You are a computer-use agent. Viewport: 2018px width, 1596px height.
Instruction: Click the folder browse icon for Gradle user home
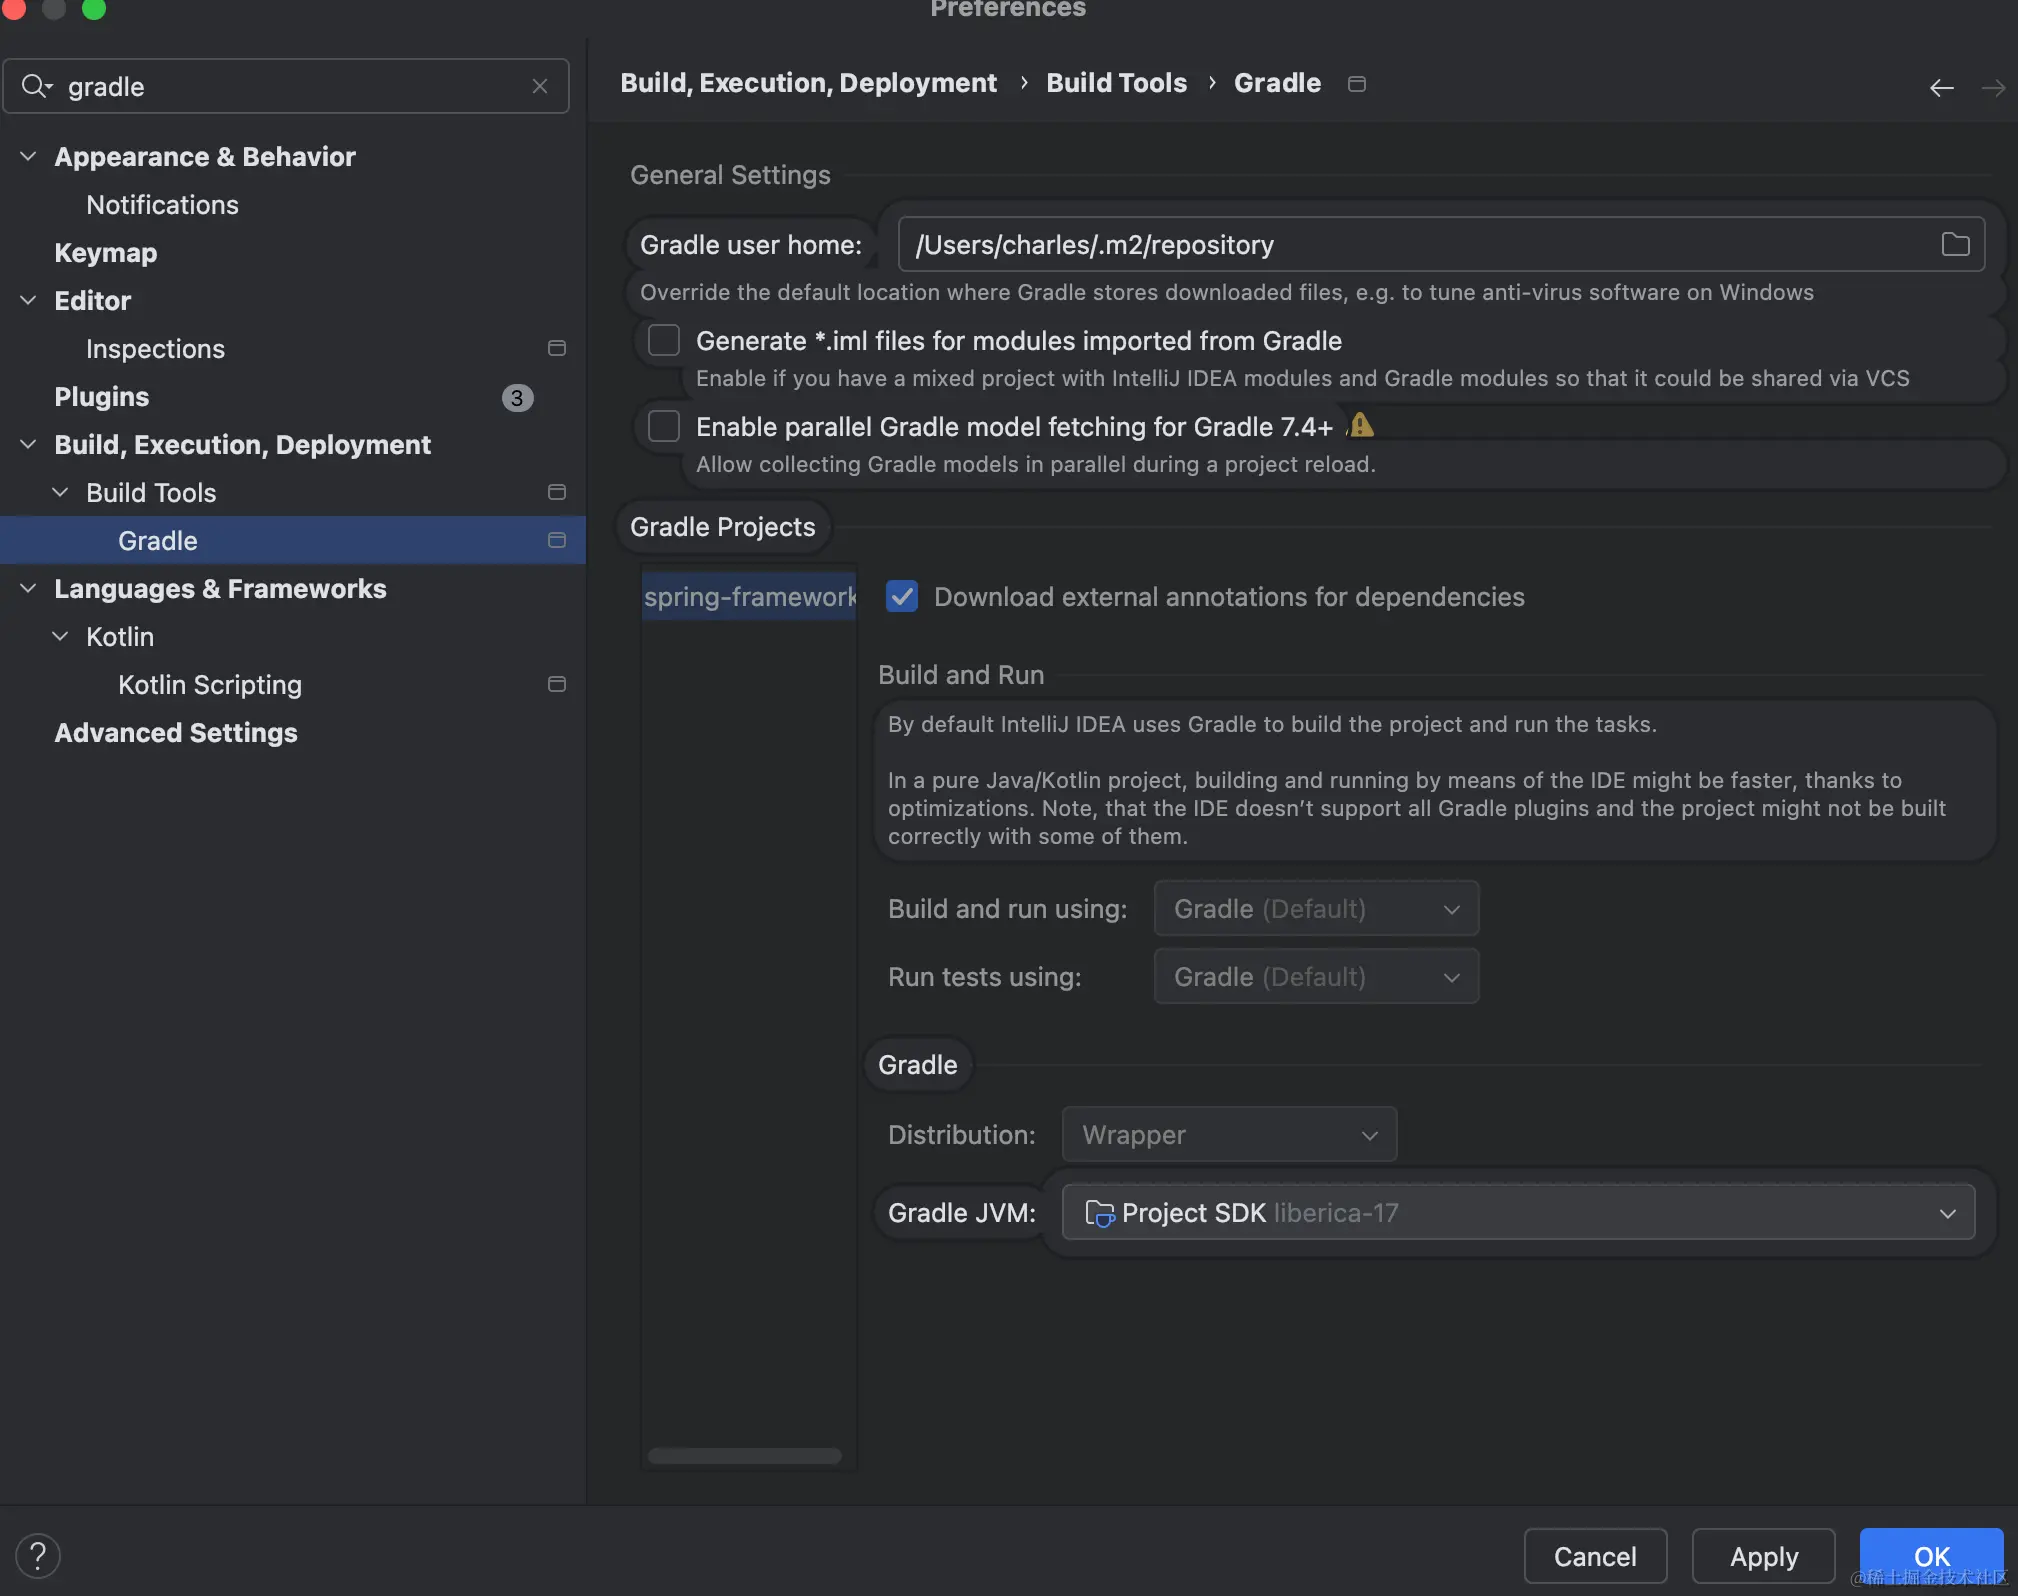1955,244
